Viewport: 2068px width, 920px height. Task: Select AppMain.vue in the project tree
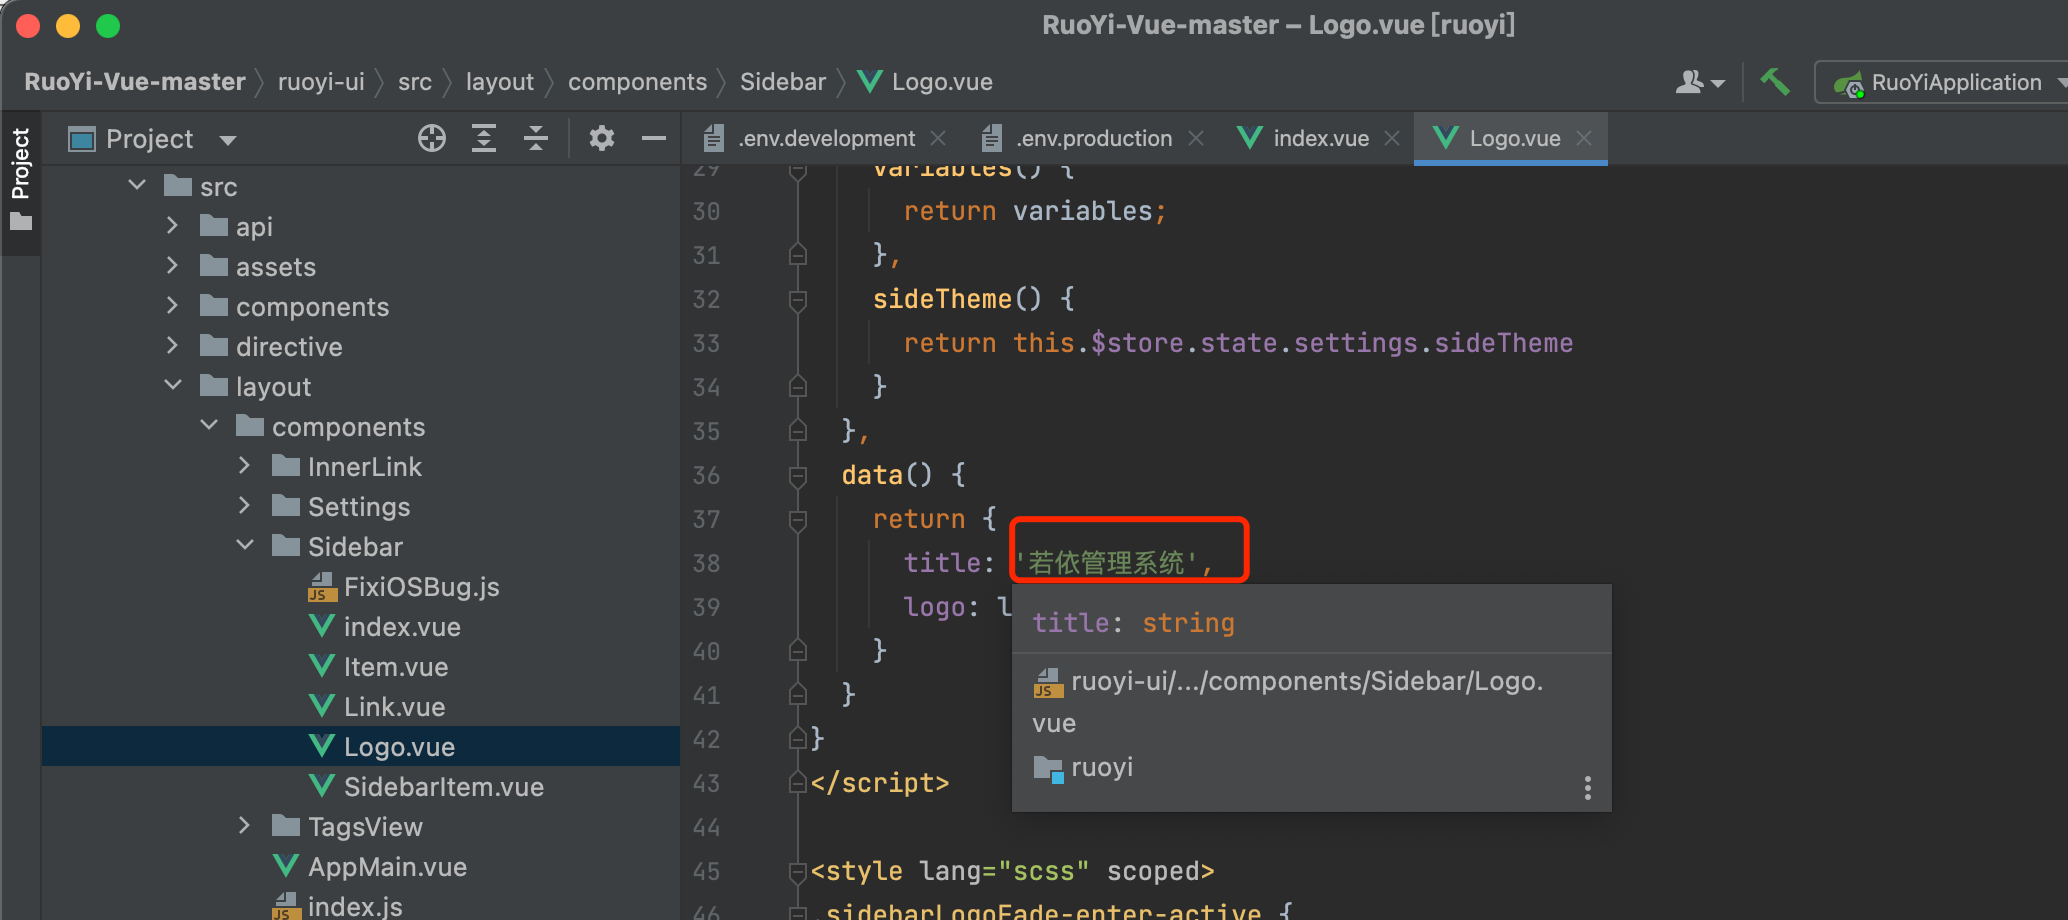(387, 867)
